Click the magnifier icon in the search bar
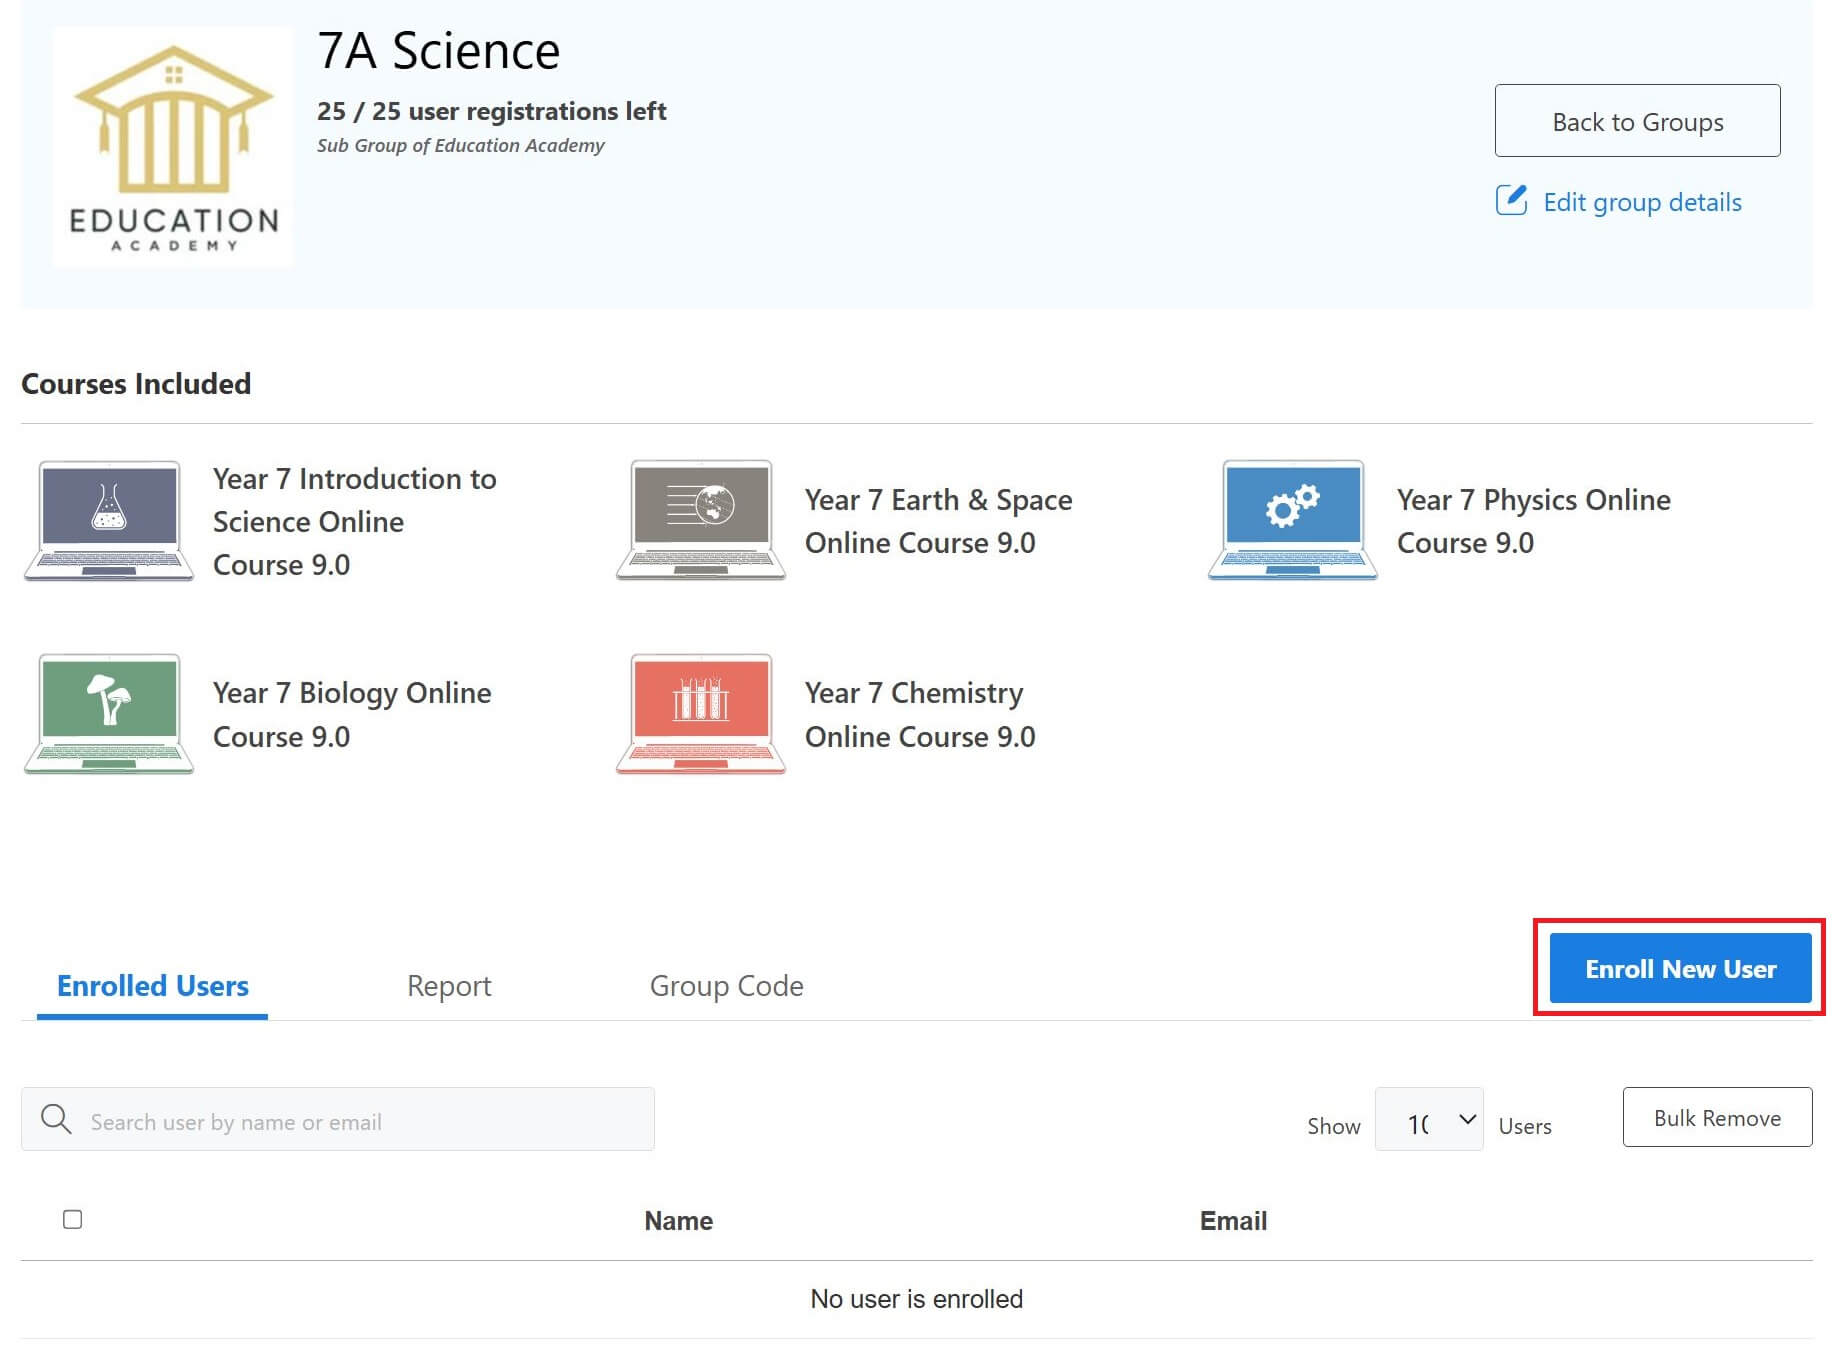1838x1359 pixels. tap(56, 1120)
